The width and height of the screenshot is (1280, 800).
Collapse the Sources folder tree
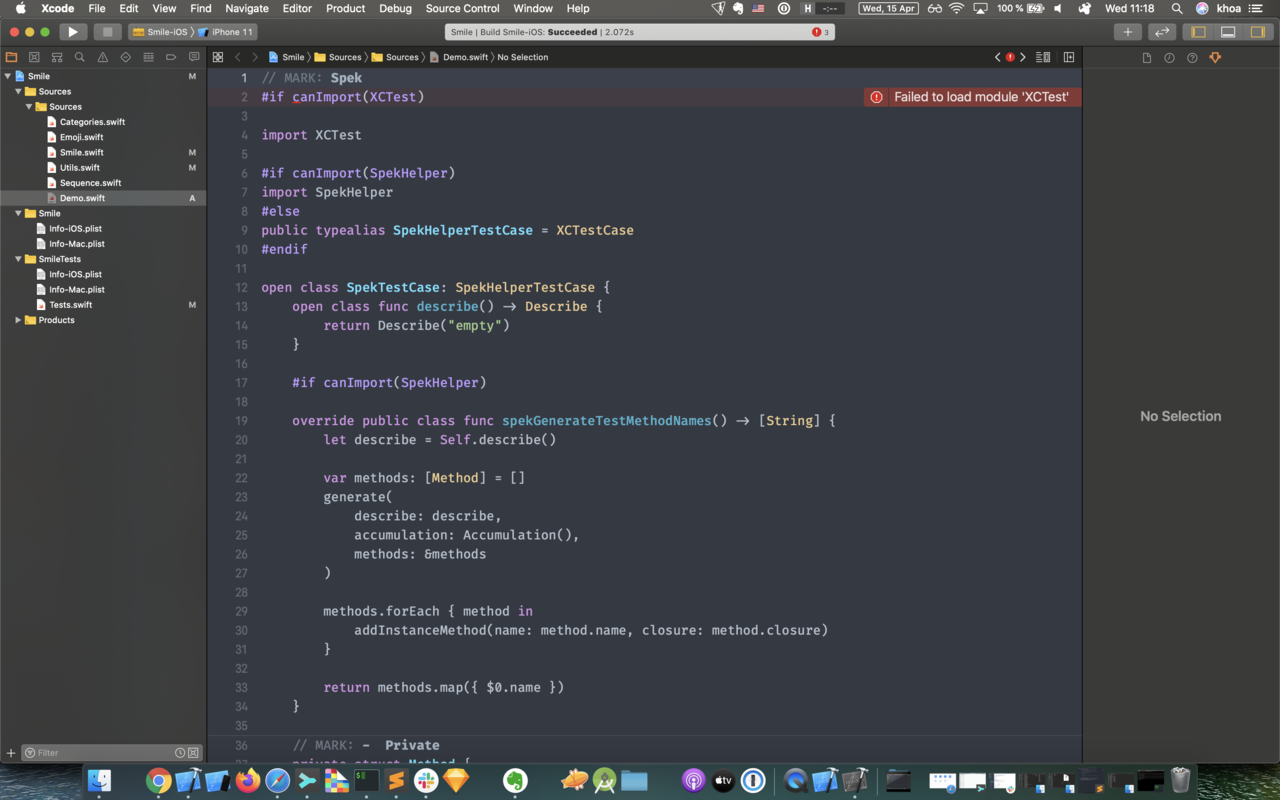pyautogui.click(x=17, y=91)
